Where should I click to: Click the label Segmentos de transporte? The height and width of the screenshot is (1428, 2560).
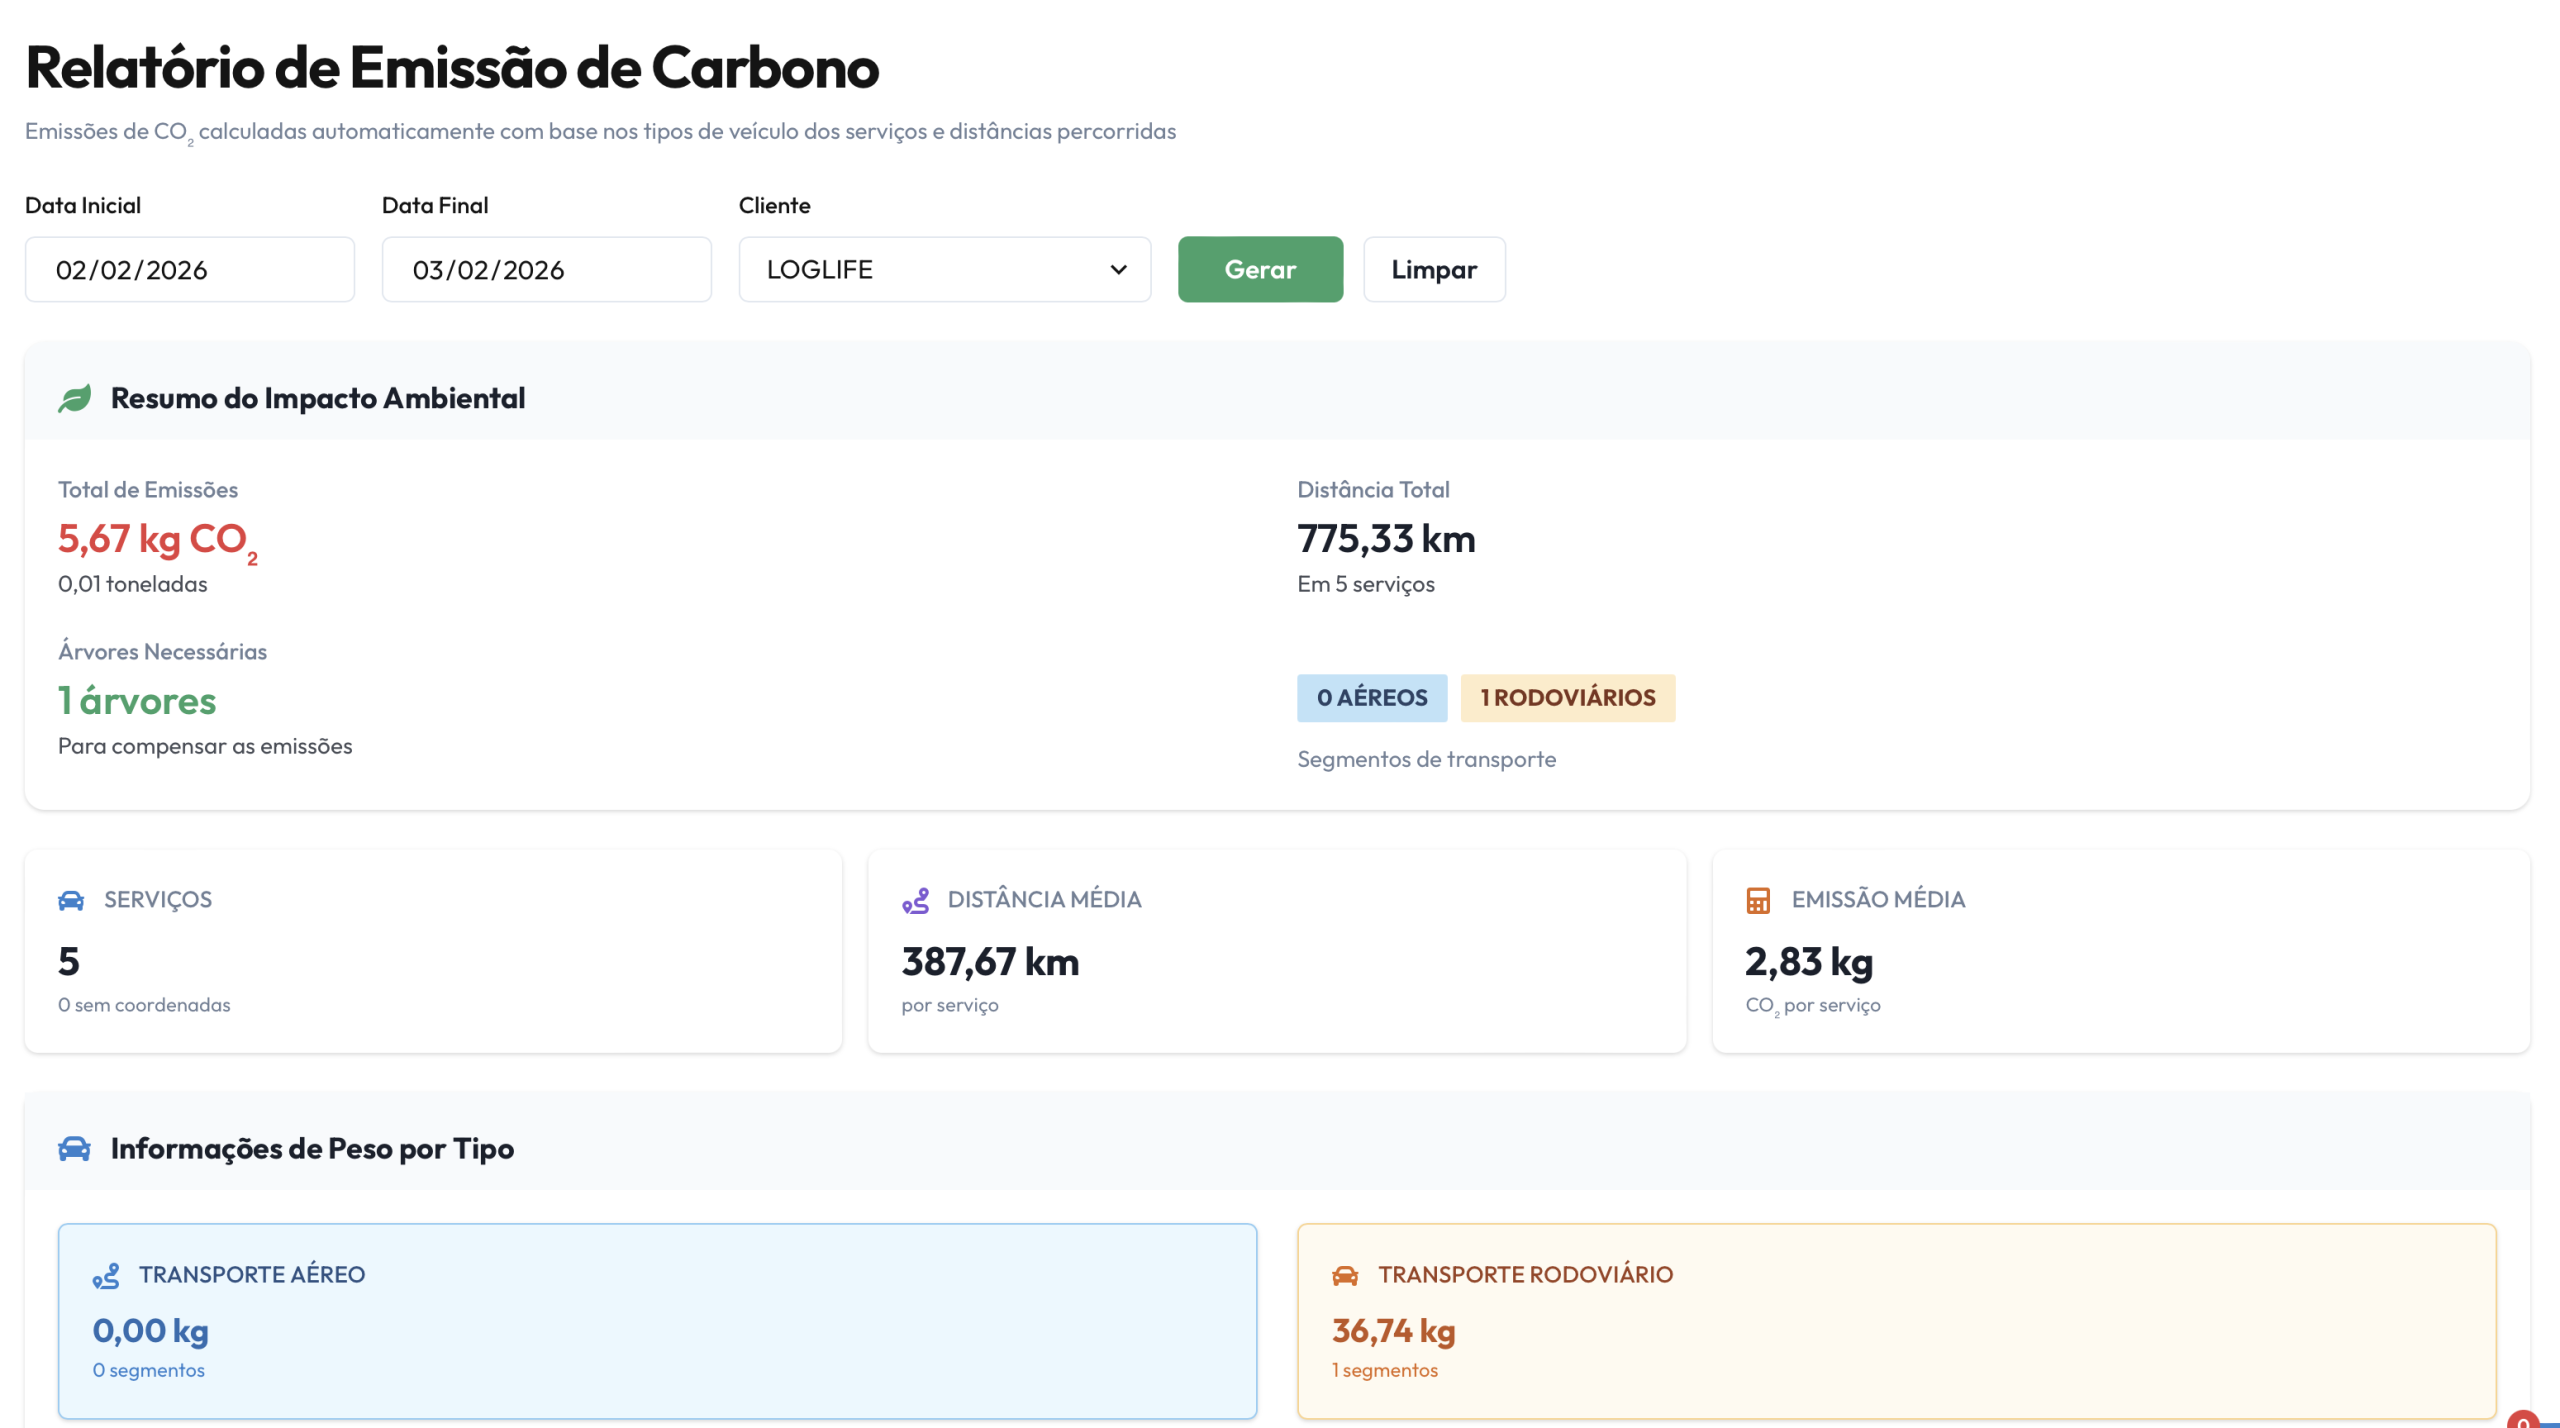(1426, 759)
